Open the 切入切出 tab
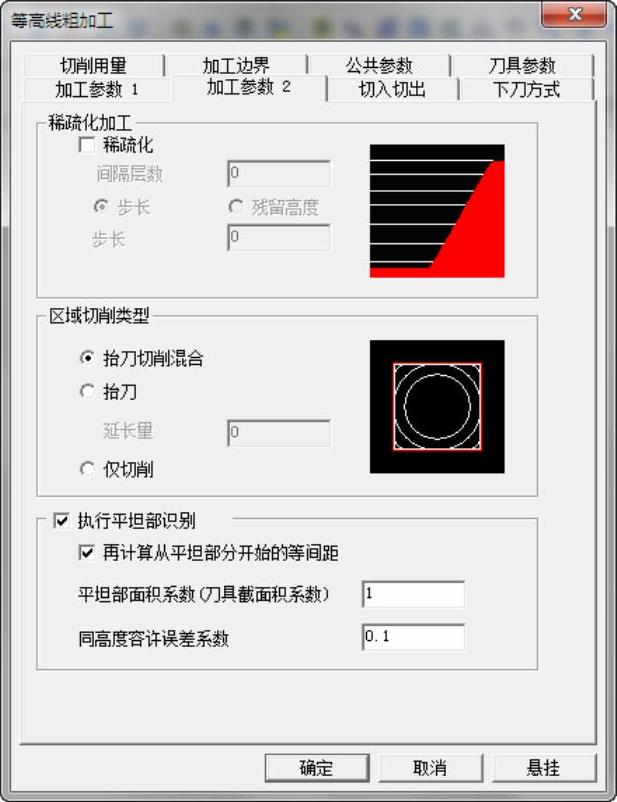 (392, 90)
